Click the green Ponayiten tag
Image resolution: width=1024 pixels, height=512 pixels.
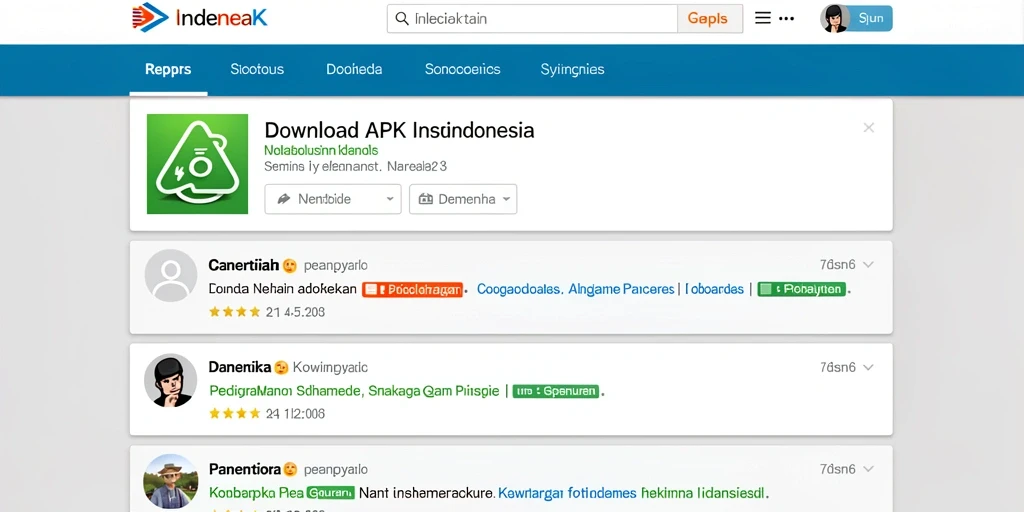(801, 289)
